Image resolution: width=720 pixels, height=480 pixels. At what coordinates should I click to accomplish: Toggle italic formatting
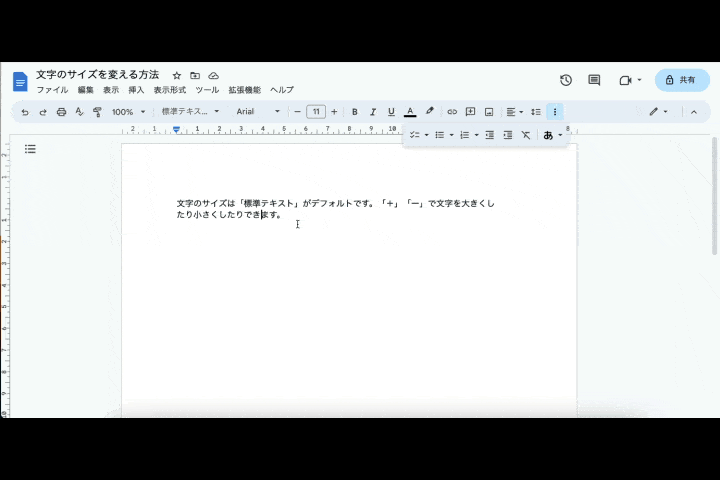tap(373, 112)
